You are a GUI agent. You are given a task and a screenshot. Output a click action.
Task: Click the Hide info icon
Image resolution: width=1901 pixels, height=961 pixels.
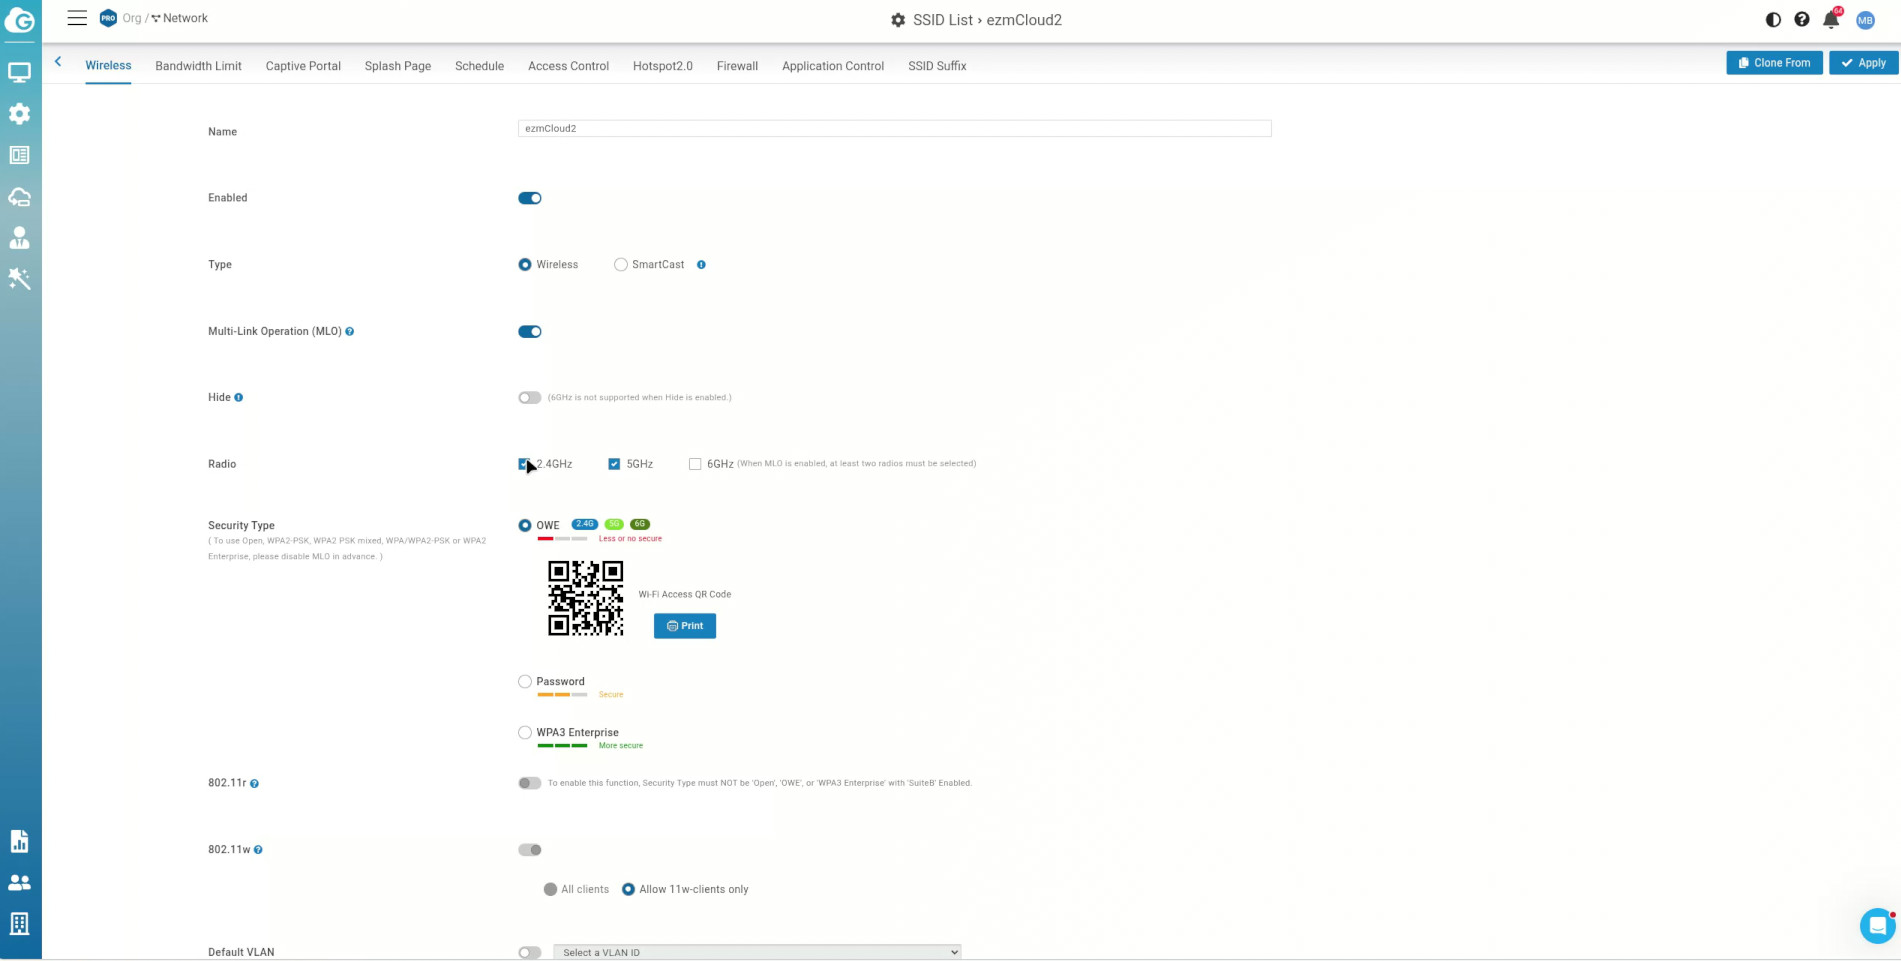(x=238, y=398)
